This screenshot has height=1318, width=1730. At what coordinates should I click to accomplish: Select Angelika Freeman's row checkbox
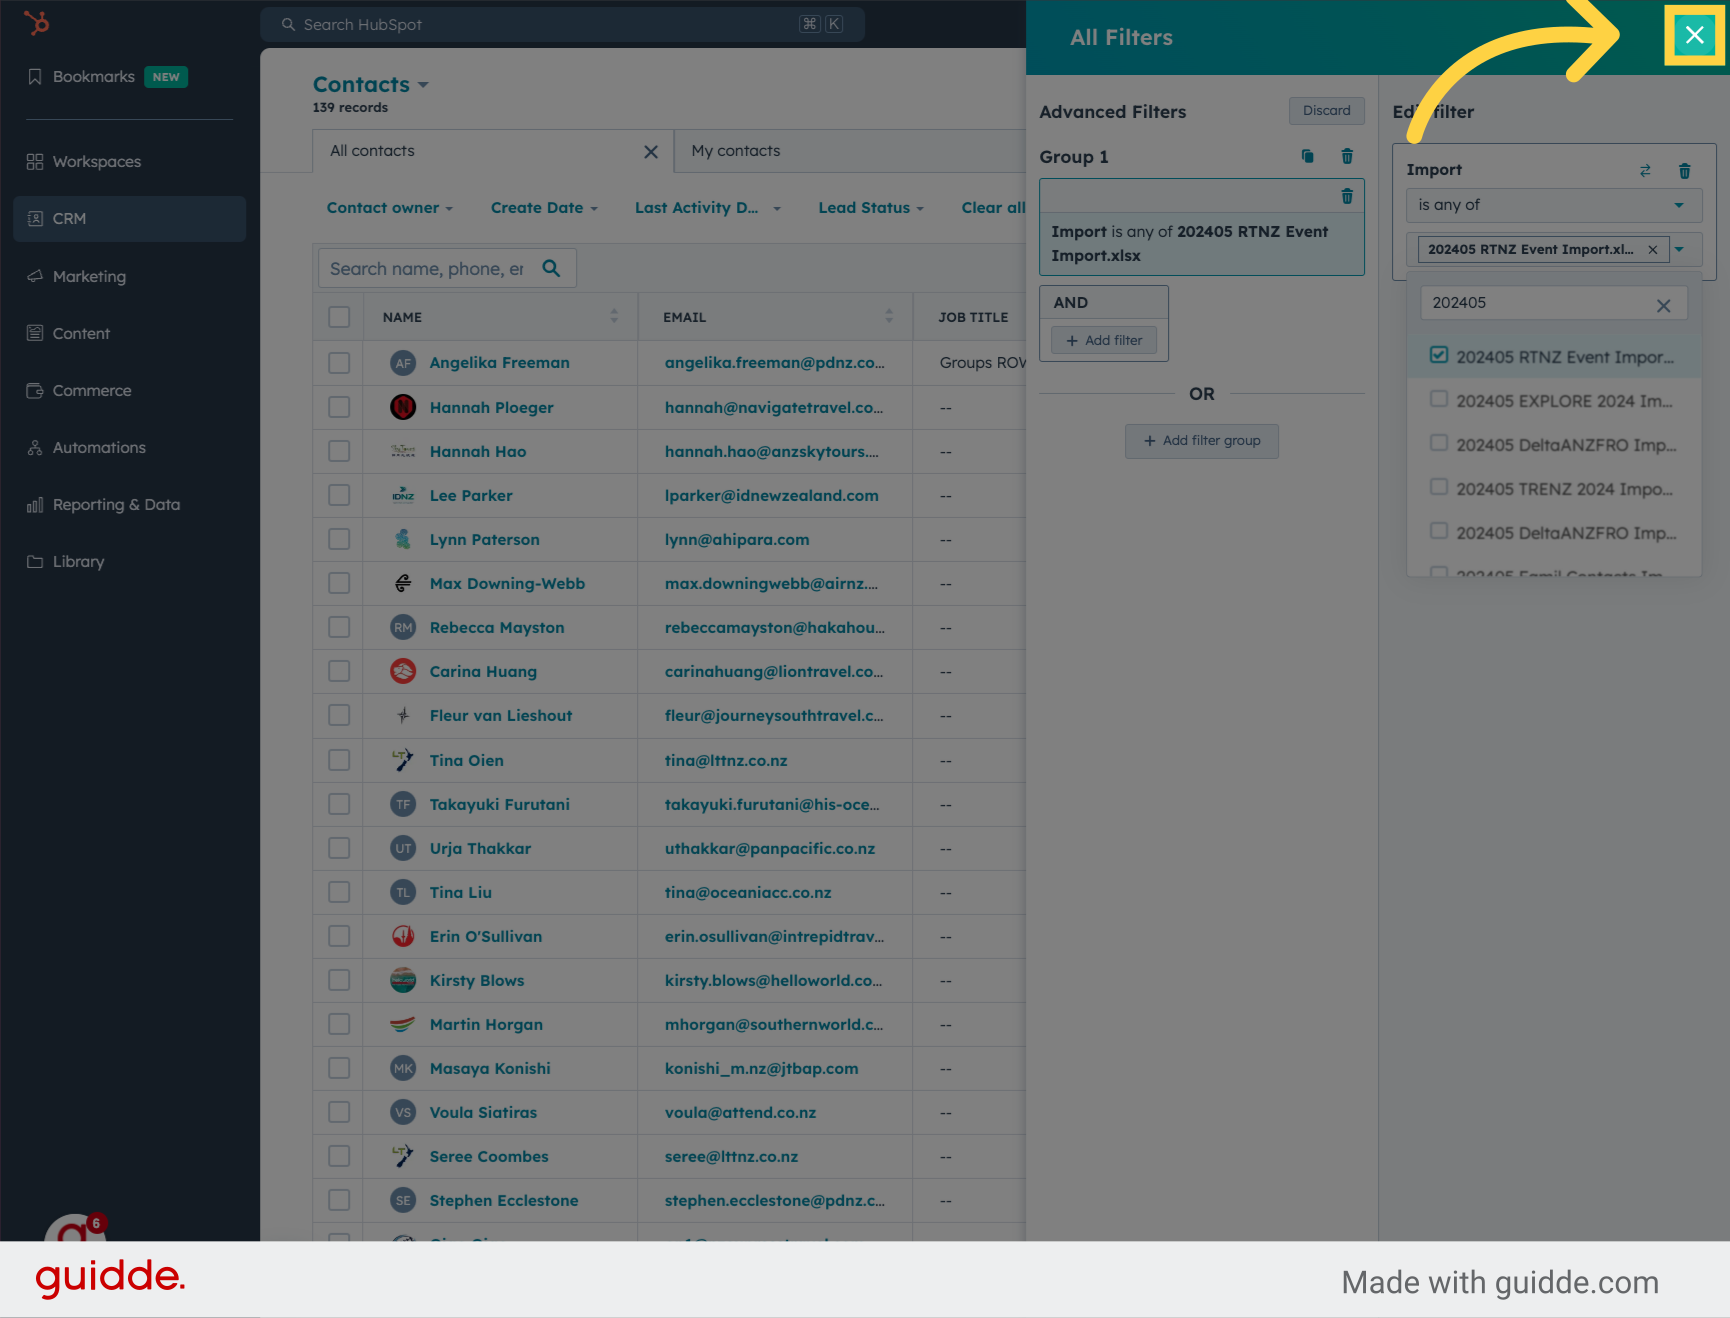tap(339, 363)
